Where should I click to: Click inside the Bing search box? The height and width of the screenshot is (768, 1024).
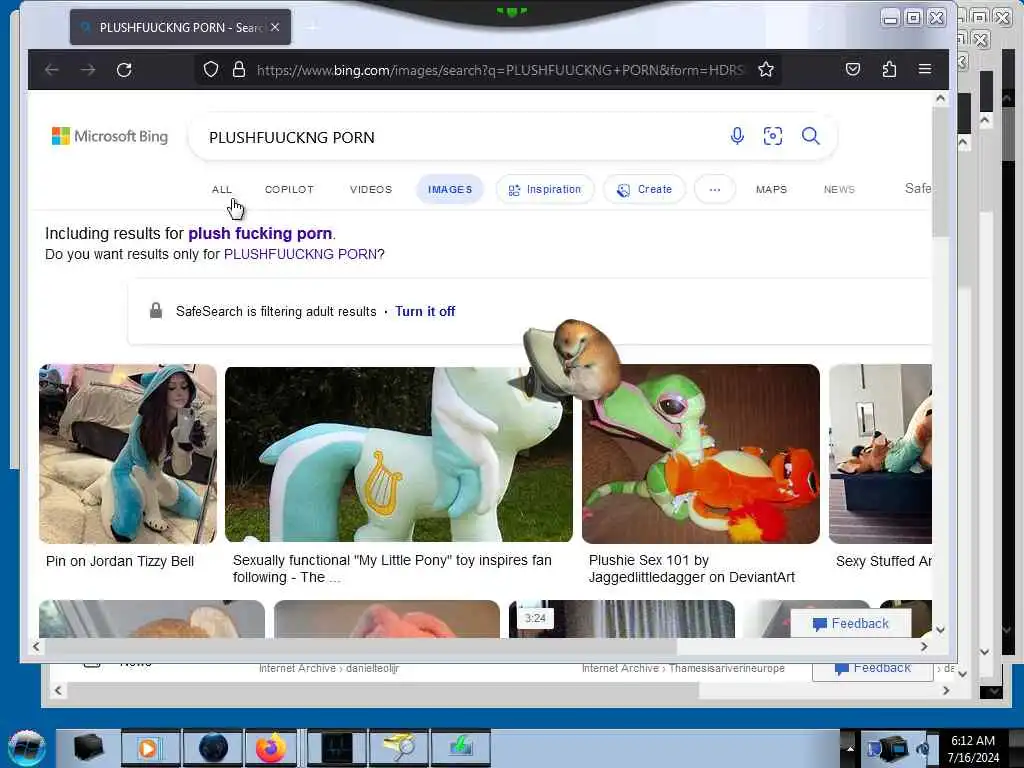click(457, 137)
